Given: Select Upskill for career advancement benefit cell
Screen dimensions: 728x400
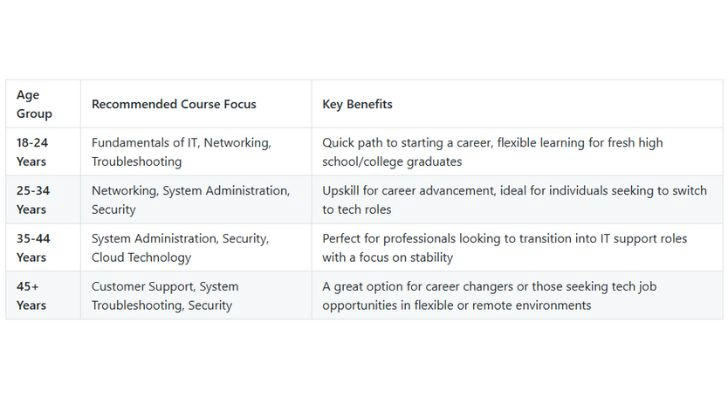Looking at the screenshot, I should click(514, 200).
